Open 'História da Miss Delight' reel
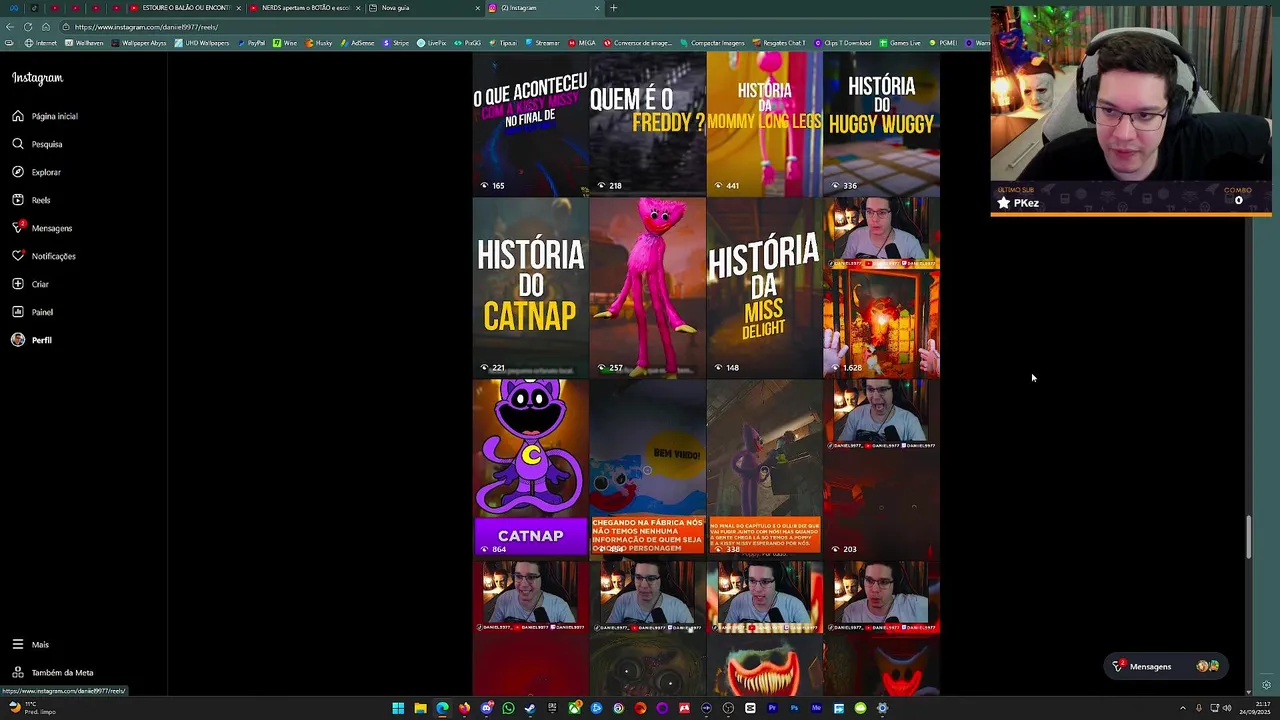1280x720 pixels. pos(764,287)
